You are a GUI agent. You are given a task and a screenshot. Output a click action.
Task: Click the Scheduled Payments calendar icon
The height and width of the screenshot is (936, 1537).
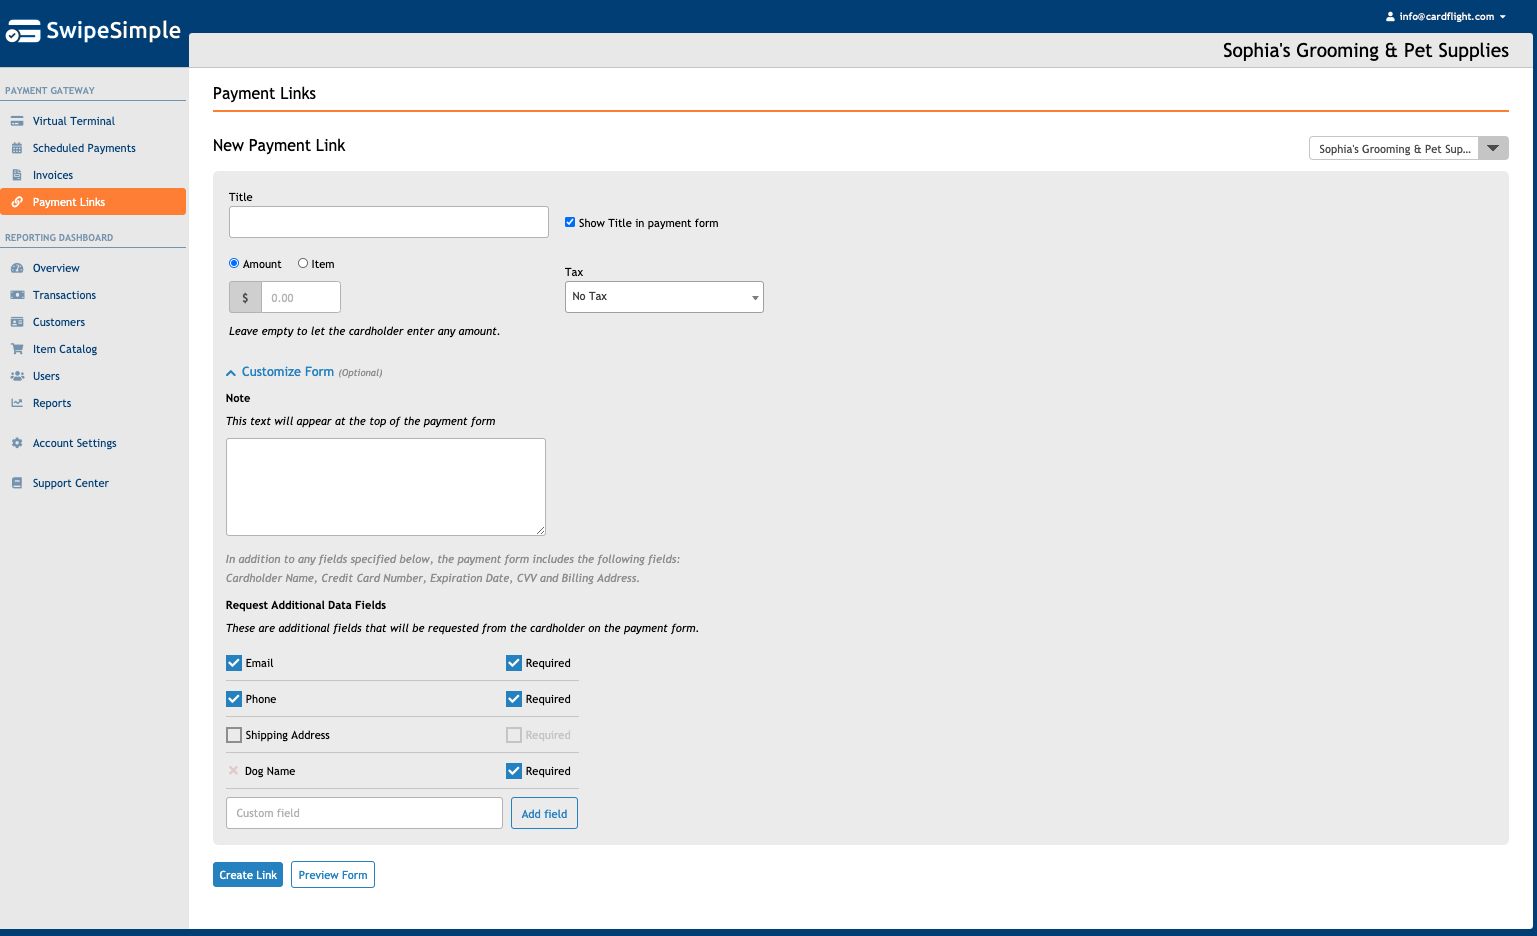[17, 148]
